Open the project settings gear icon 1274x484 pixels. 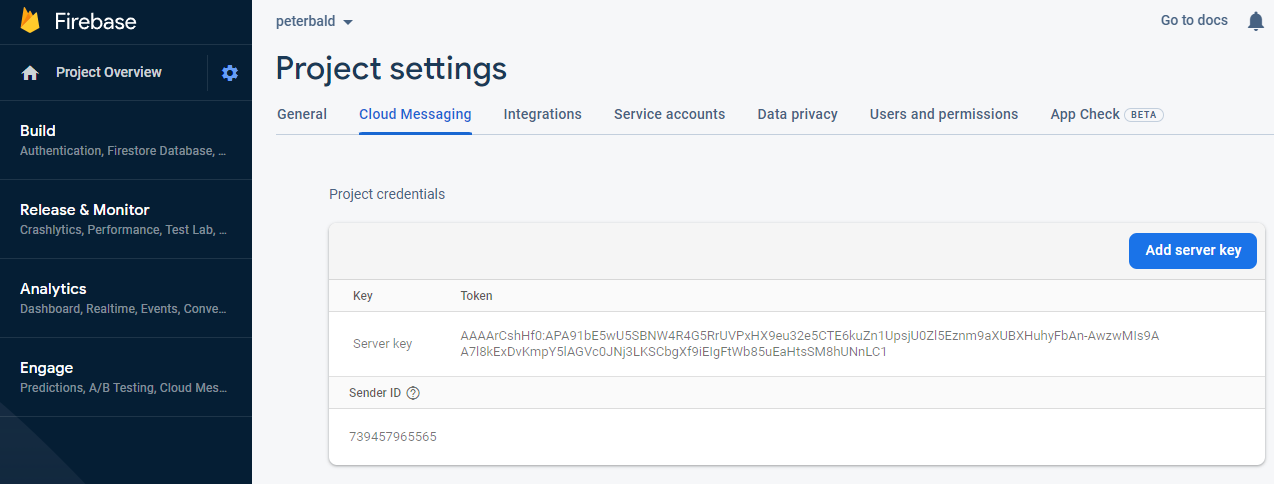pos(230,73)
